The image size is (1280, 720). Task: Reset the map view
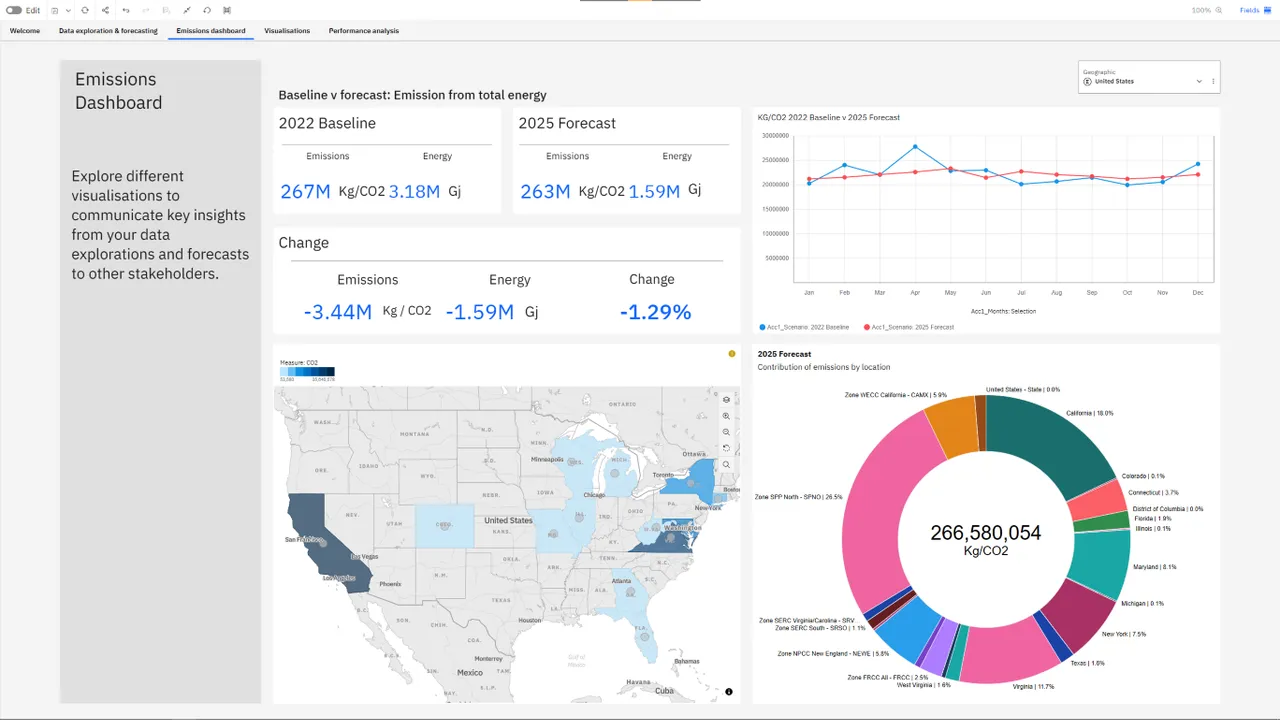pos(727,447)
